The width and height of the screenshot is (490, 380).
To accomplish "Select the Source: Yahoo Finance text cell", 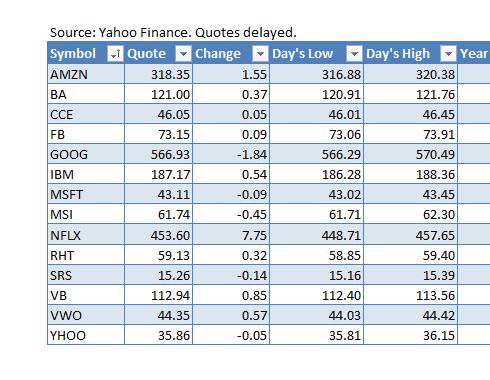I will tap(173, 33).
